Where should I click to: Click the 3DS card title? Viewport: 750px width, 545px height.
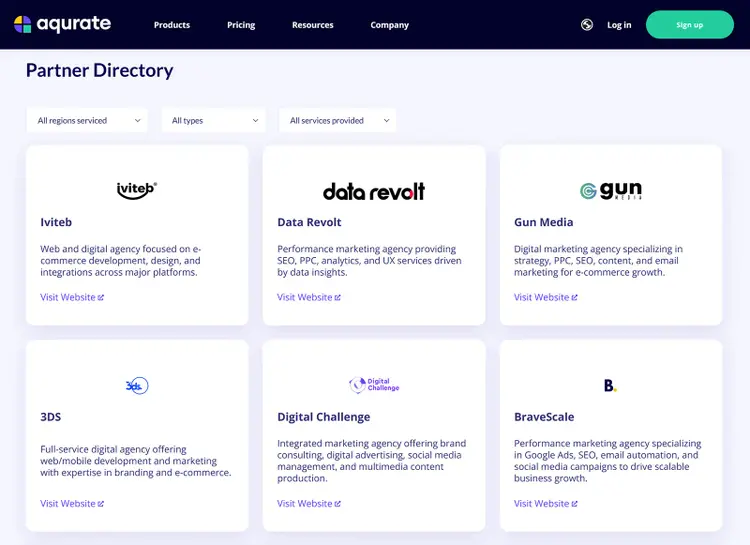(x=51, y=417)
